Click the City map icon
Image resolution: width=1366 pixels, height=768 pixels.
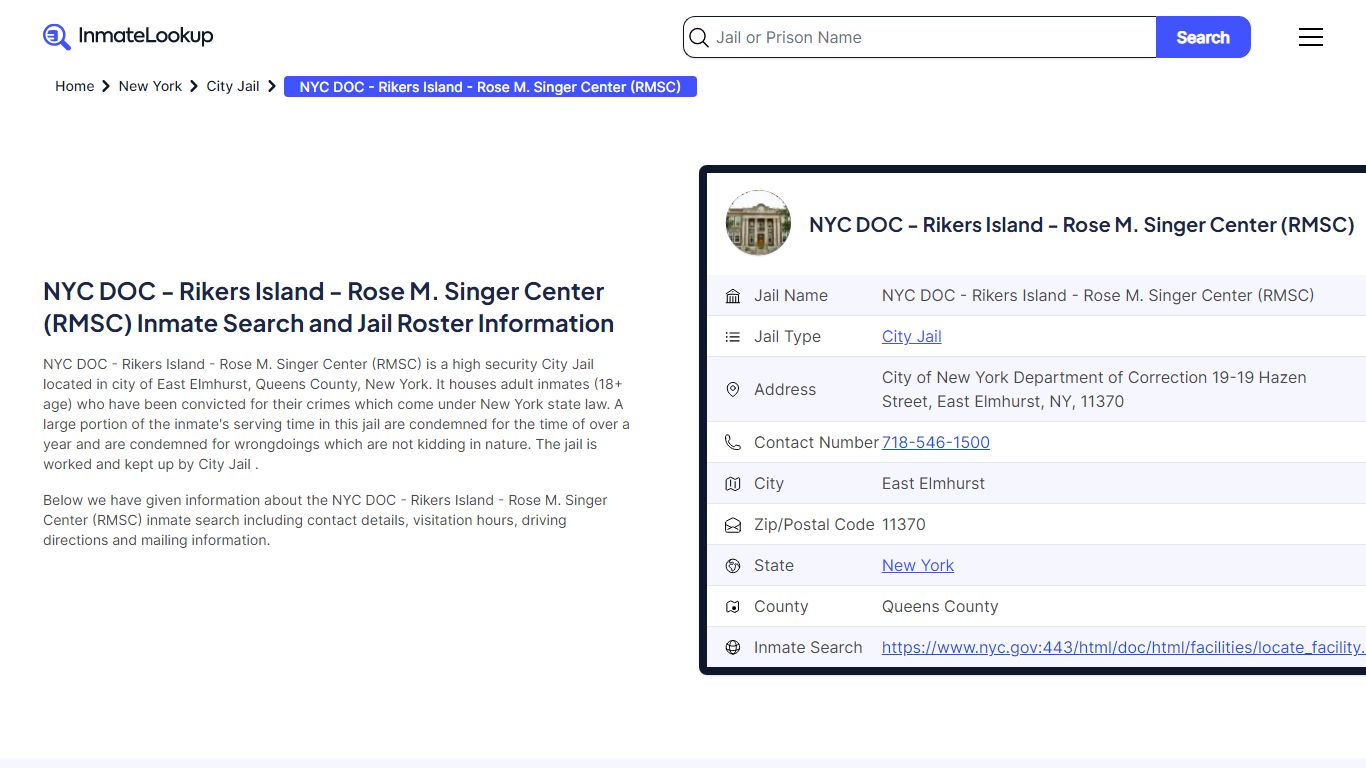[733, 484]
